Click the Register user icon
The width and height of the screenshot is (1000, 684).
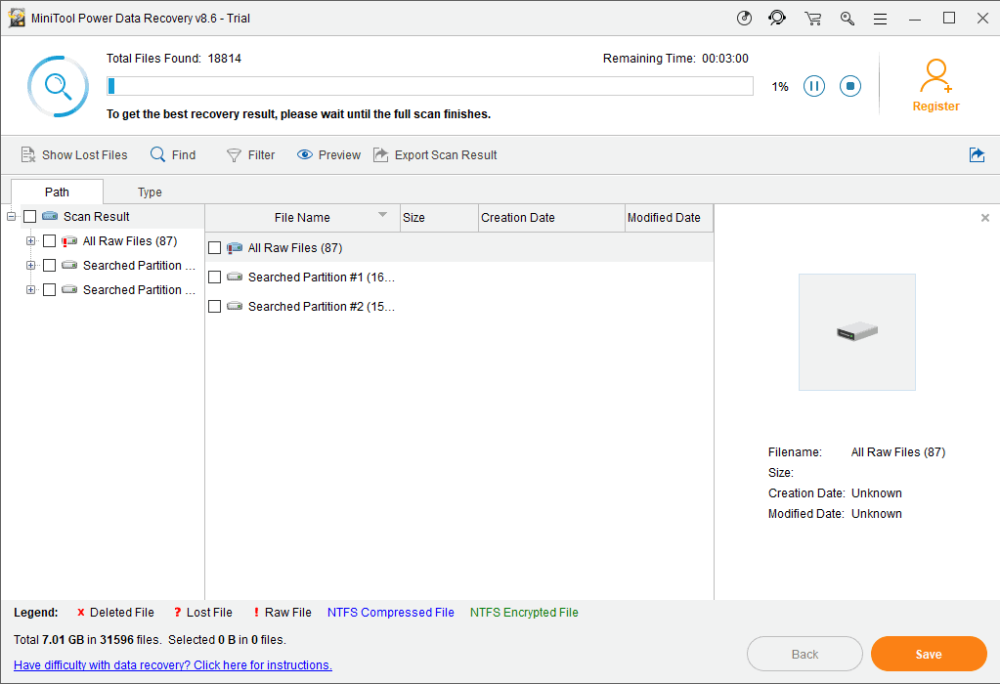(936, 76)
